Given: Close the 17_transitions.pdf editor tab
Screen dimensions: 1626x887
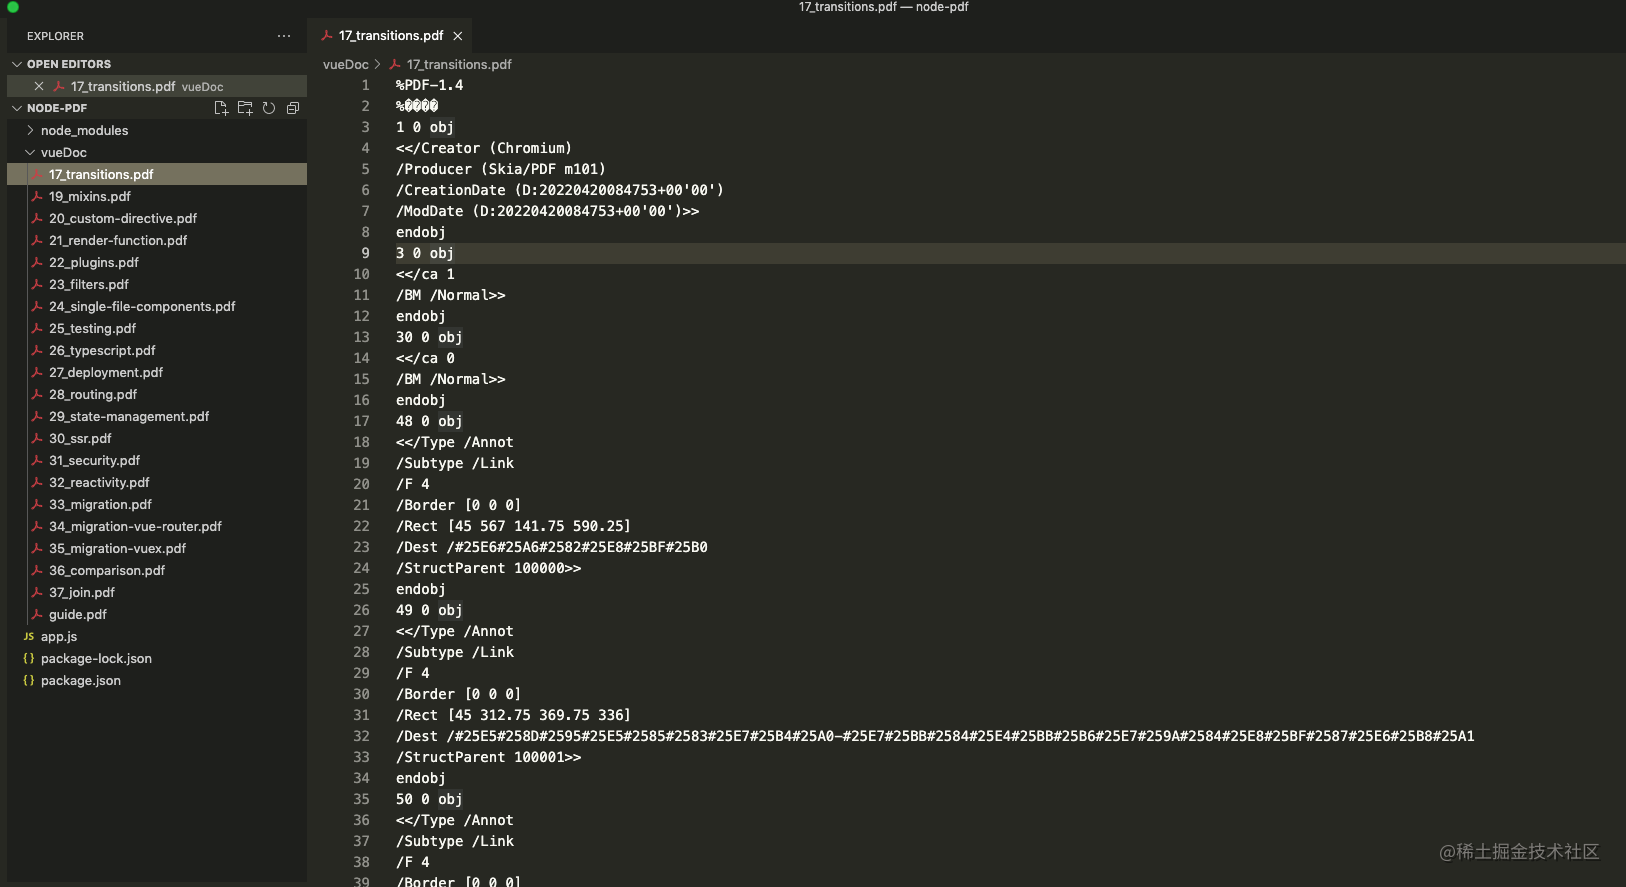Looking at the screenshot, I should (458, 36).
